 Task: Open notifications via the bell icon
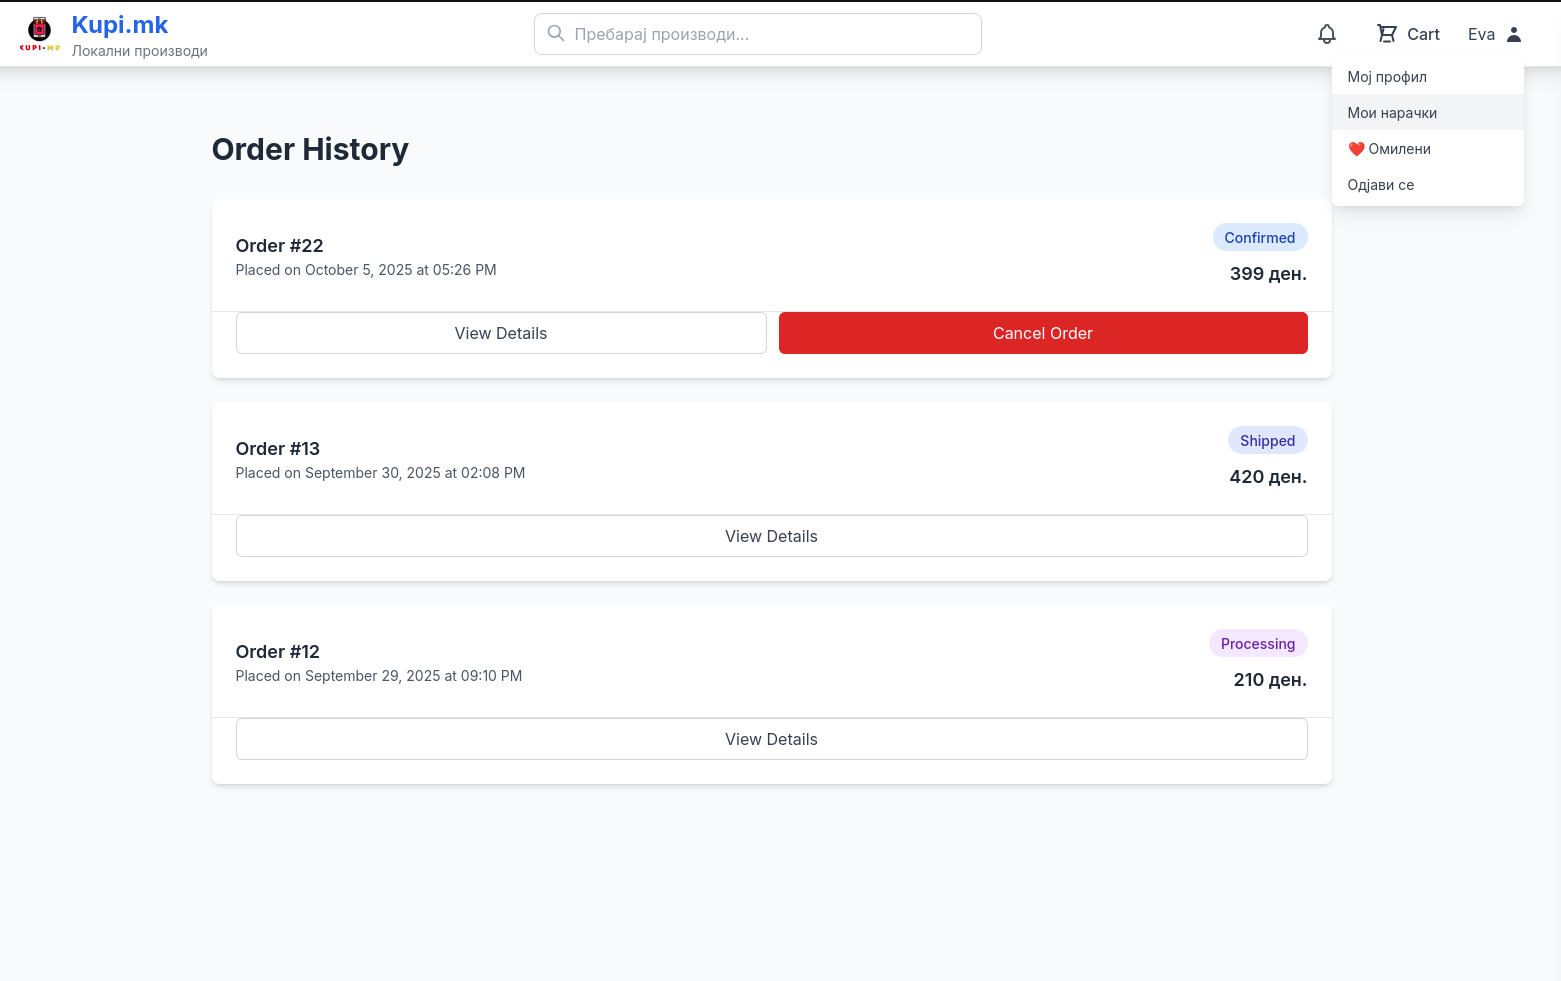tap(1326, 34)
